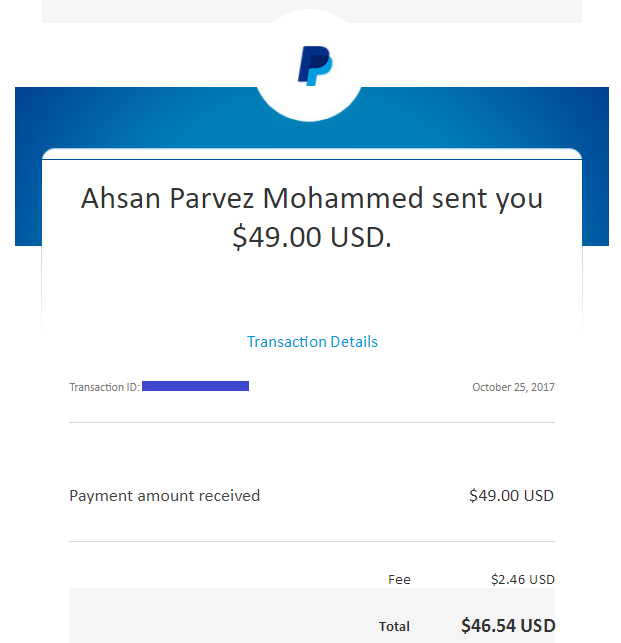The width and height of the screenshot is (621, 643).
Task: Select the $46.54 USD total amount
Action: (x=507, y=626)
